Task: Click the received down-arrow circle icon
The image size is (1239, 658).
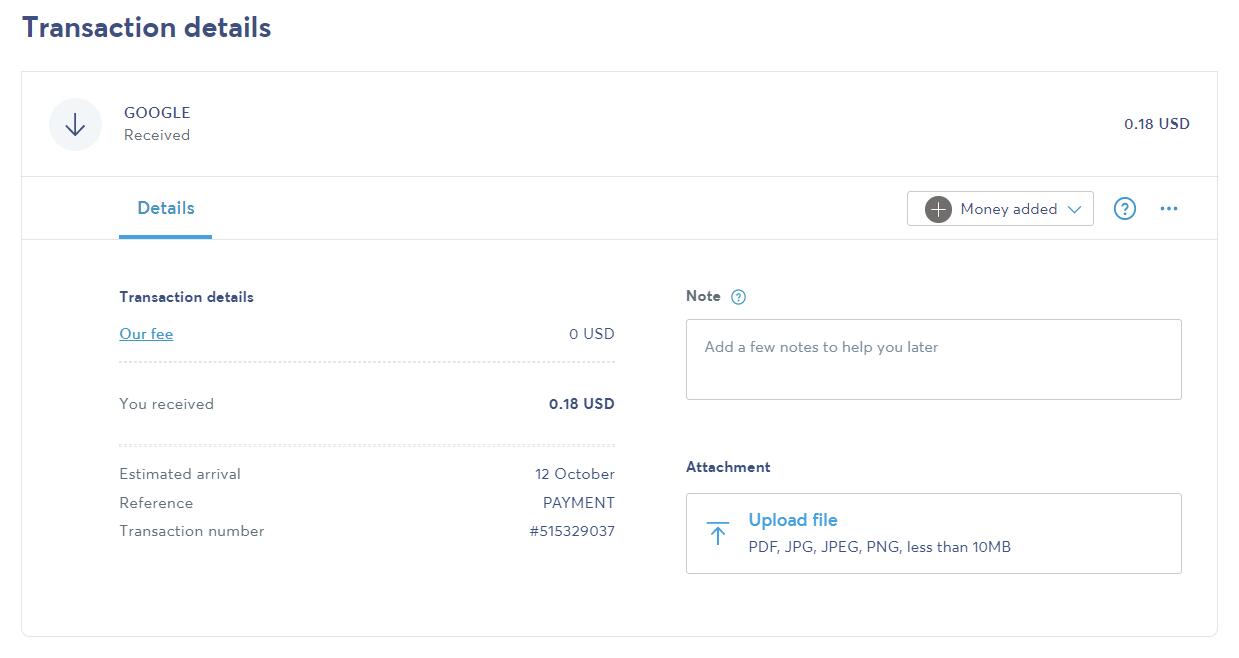Action: coord(75,125)
